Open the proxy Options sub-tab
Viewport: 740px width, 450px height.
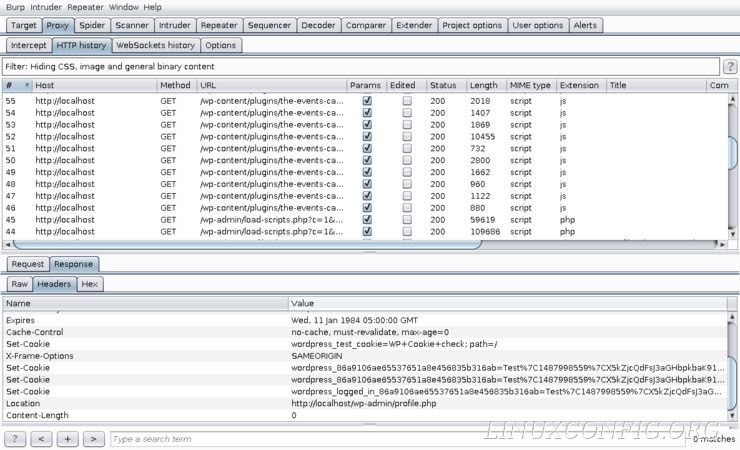pos(220,45)
